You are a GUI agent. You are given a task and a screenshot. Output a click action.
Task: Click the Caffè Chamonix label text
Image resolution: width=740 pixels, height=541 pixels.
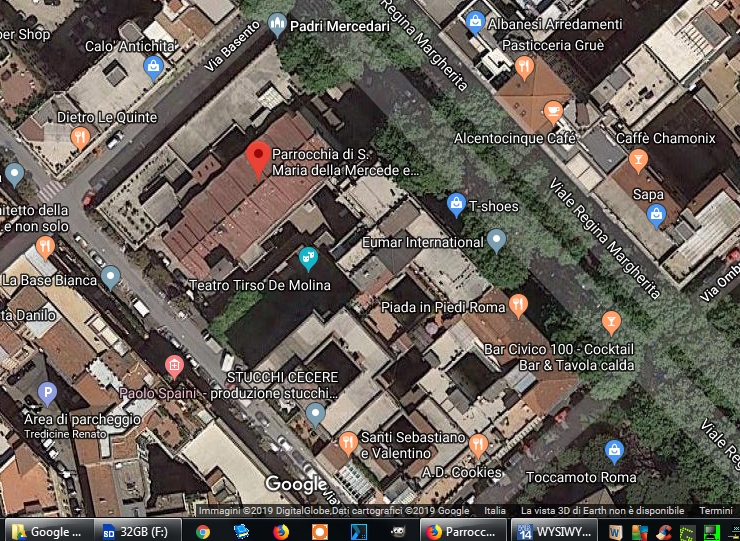tap(666, 138)
